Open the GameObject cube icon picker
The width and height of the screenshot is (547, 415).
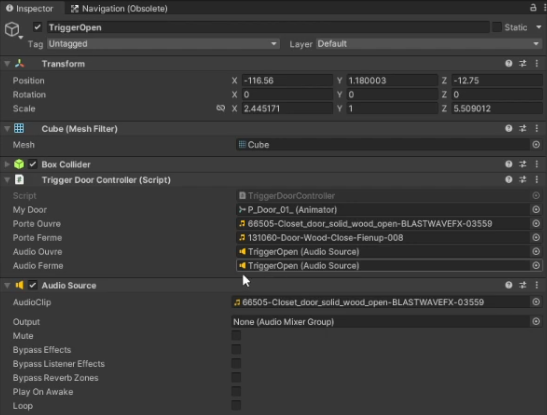(13, 30)
